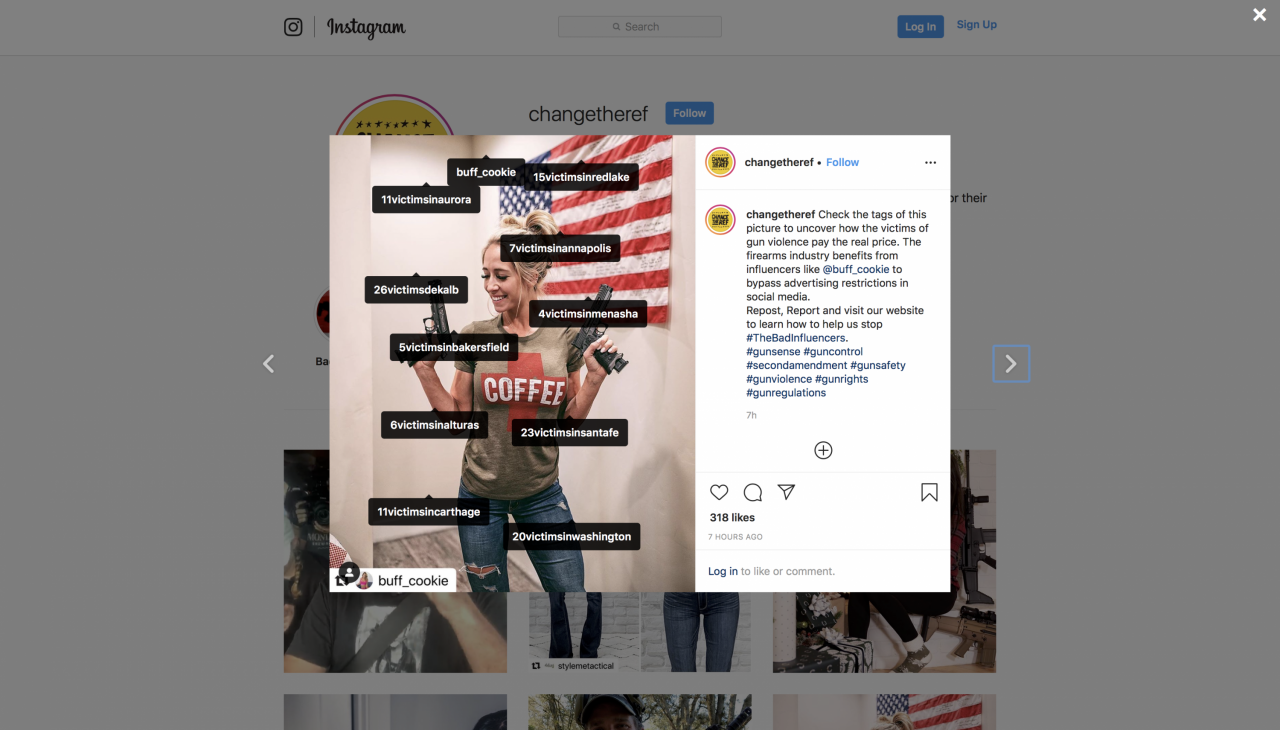The width and height of the screenshot is (1280, 730).
Task: Click the Instagram camera logo icon
Action: [x=293, y=27]
